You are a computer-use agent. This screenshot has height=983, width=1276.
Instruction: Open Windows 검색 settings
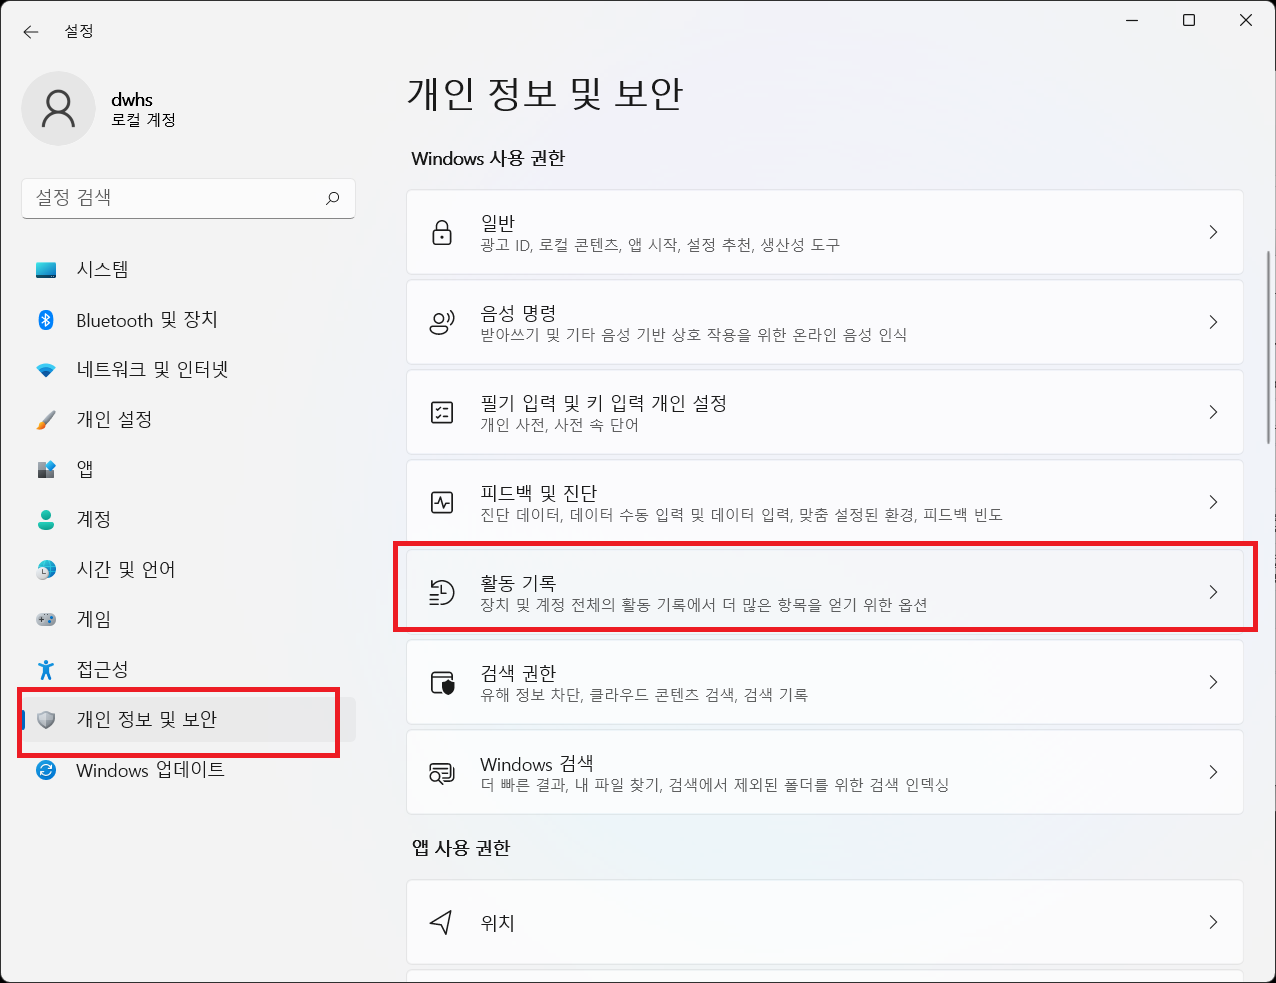[x=825, y=772]
